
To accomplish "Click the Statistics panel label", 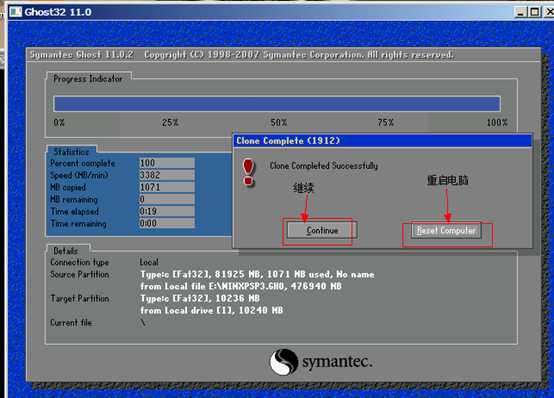I will coord(71,152).
